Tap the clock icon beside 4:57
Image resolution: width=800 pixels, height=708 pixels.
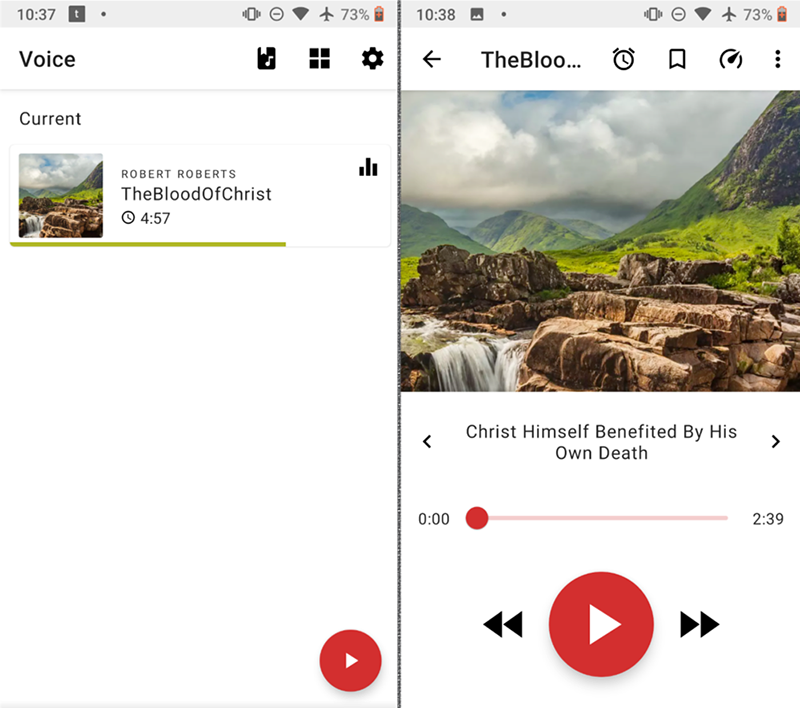pos(128,218)
